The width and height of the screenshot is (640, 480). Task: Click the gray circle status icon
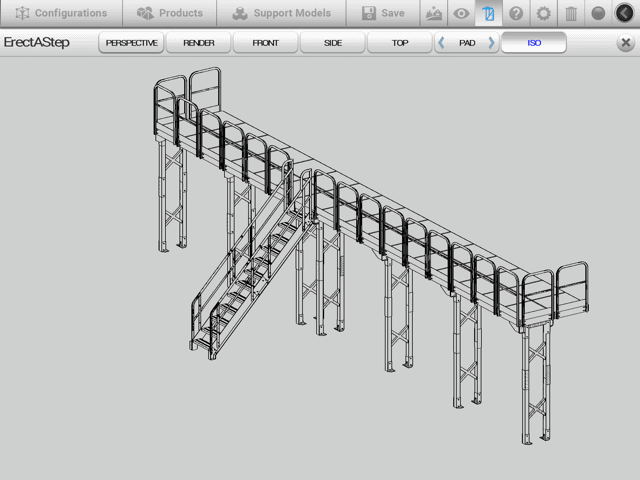click(598, 14)
